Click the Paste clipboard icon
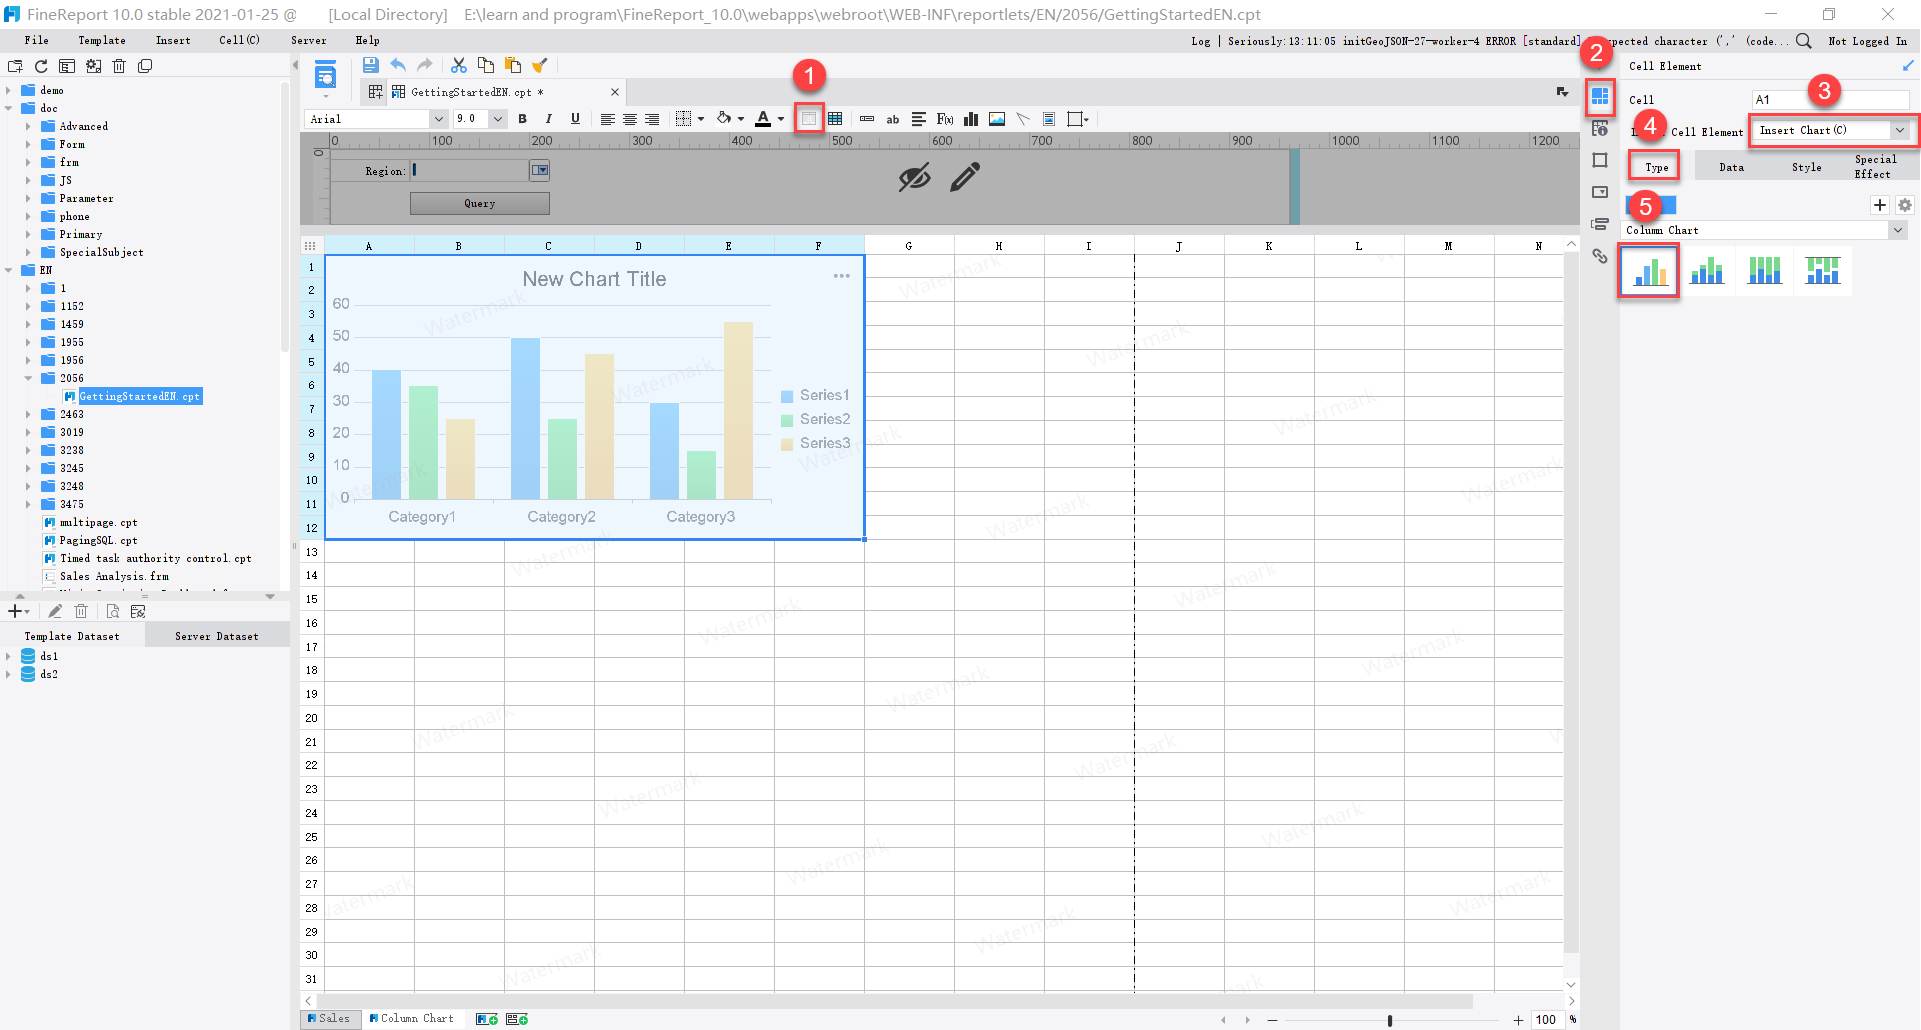Viewport: 1921px width, 1030px height. tap(513, 65)
